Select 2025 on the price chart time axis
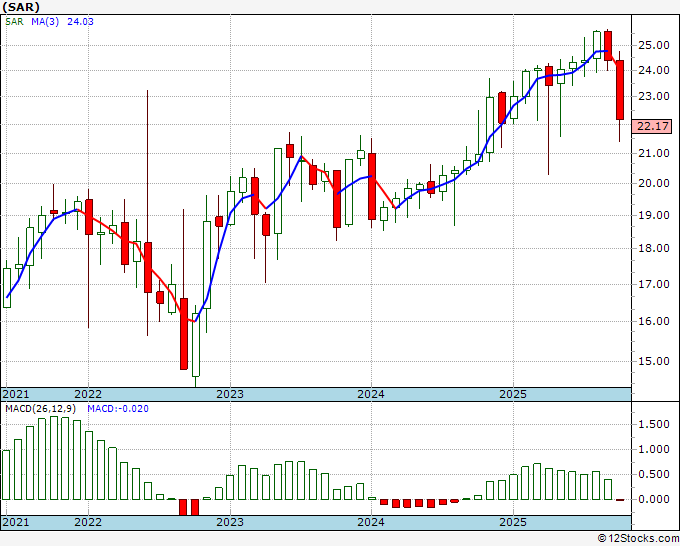This screenshot has width=680, height=546. click(513, 394)
